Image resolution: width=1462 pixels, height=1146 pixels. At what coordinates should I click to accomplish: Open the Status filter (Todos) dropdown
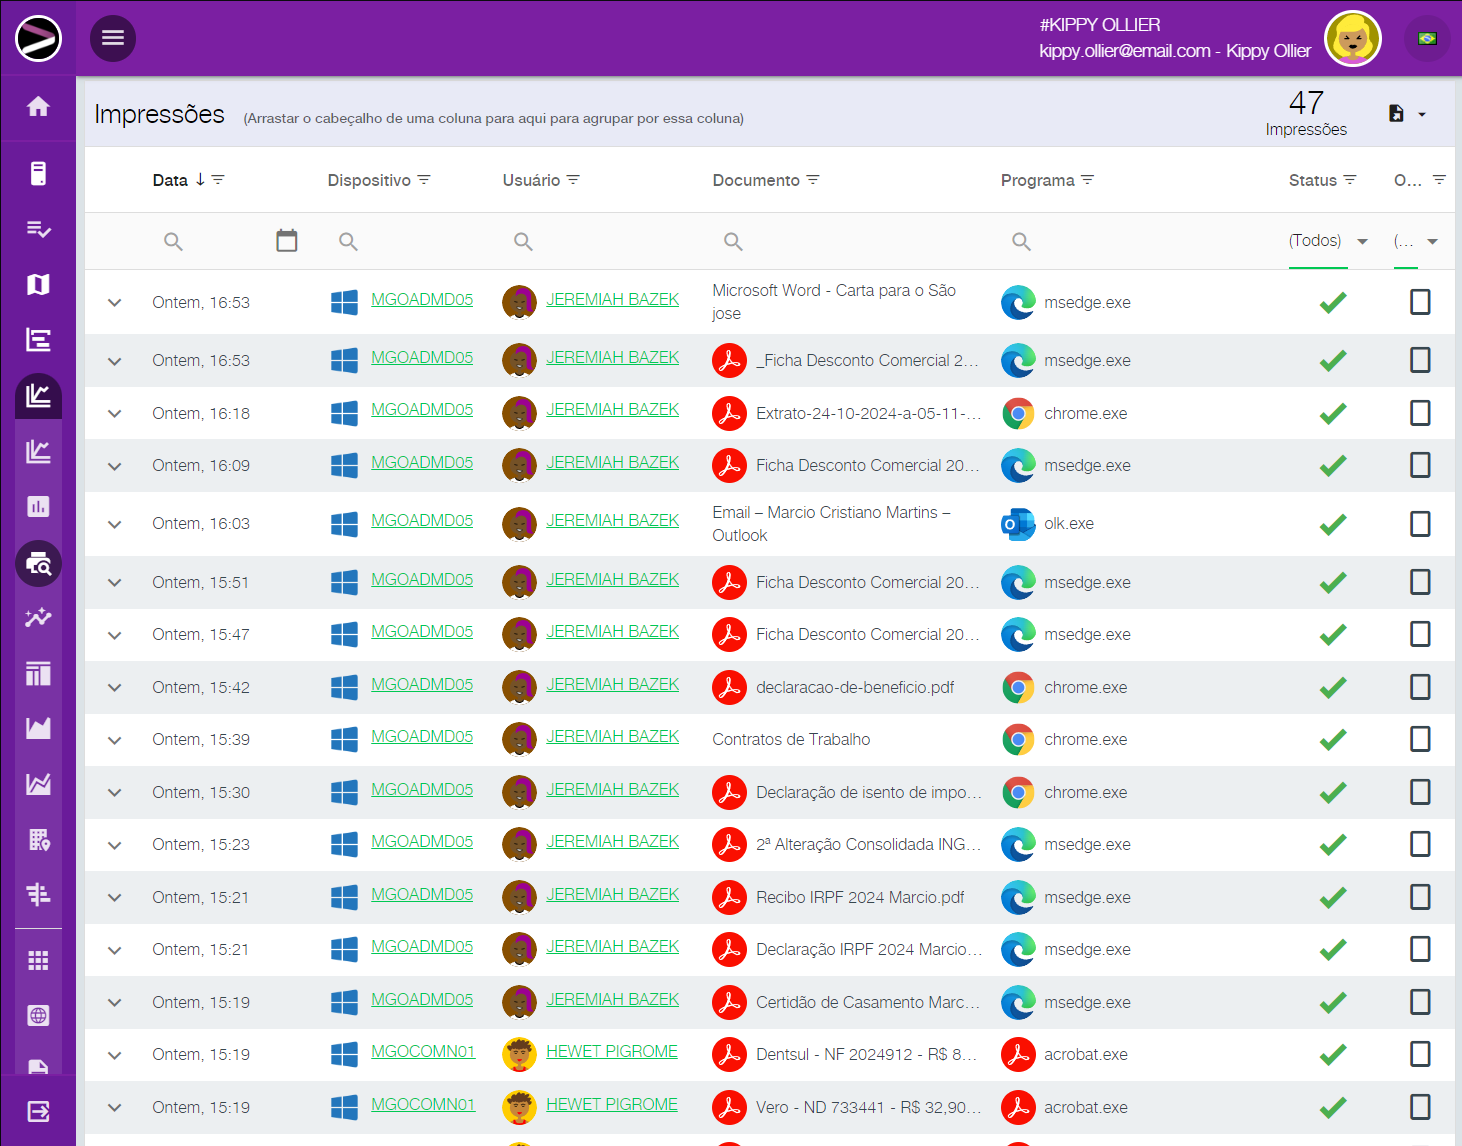pos(1328,241)
